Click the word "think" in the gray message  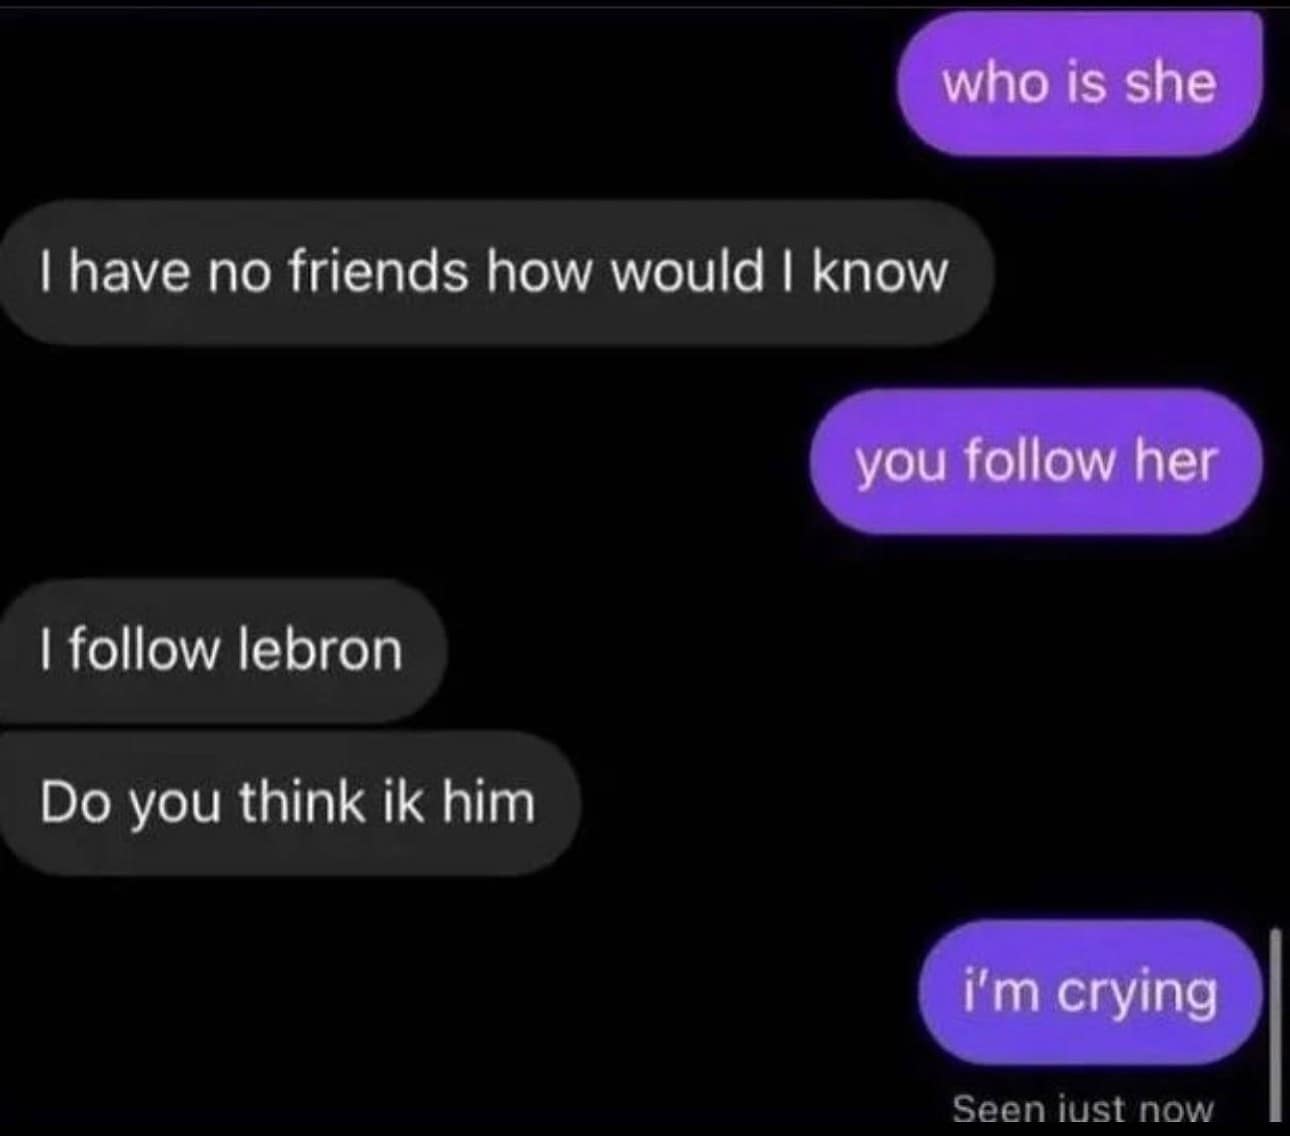pyautogui.click(x=303, y=803)
